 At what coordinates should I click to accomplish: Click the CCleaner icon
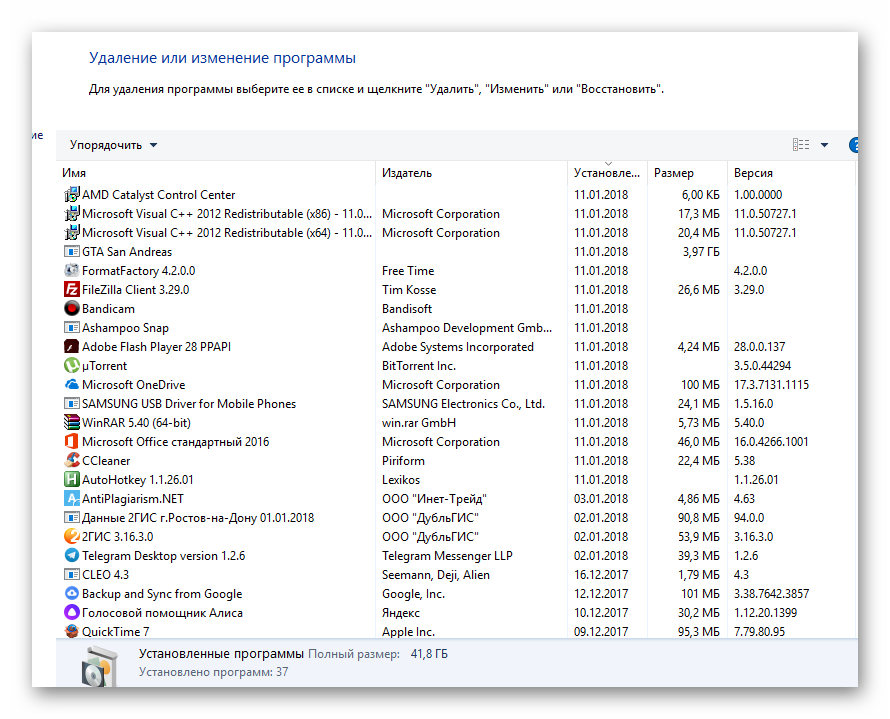pos(71,461)
